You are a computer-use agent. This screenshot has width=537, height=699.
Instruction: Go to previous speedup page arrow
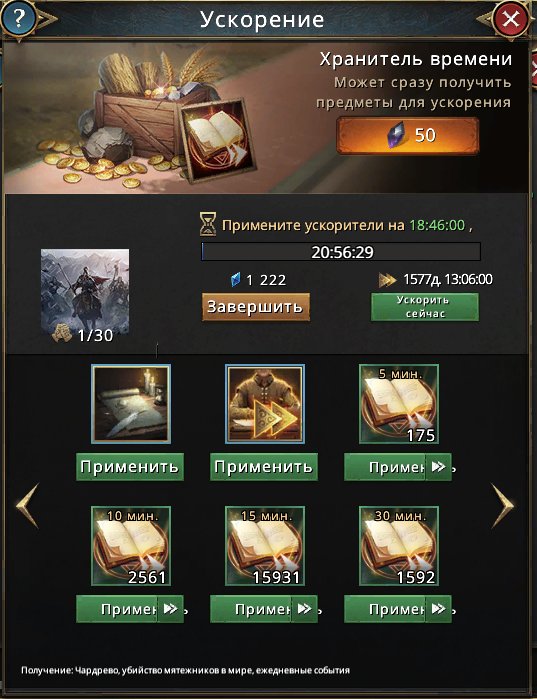point(28,506)
